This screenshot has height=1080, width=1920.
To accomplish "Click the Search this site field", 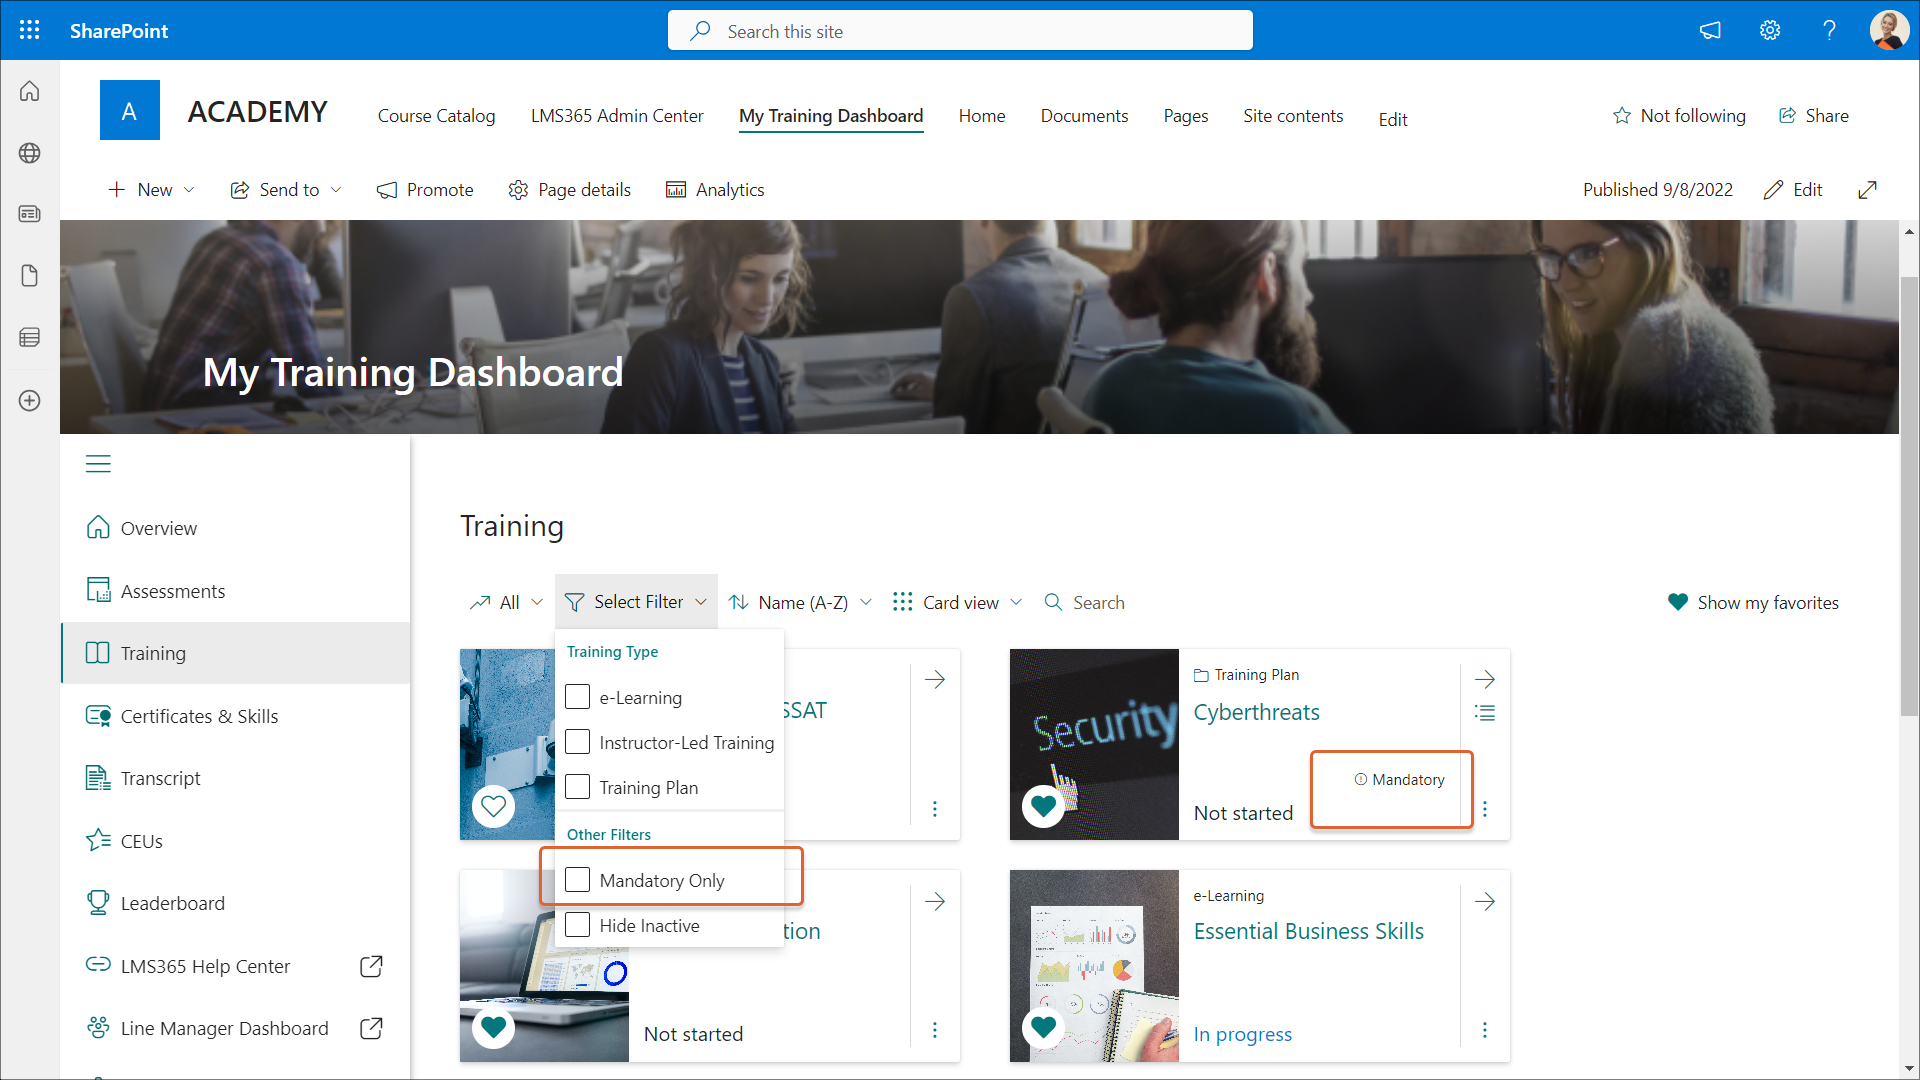I will tap(960, 31).
